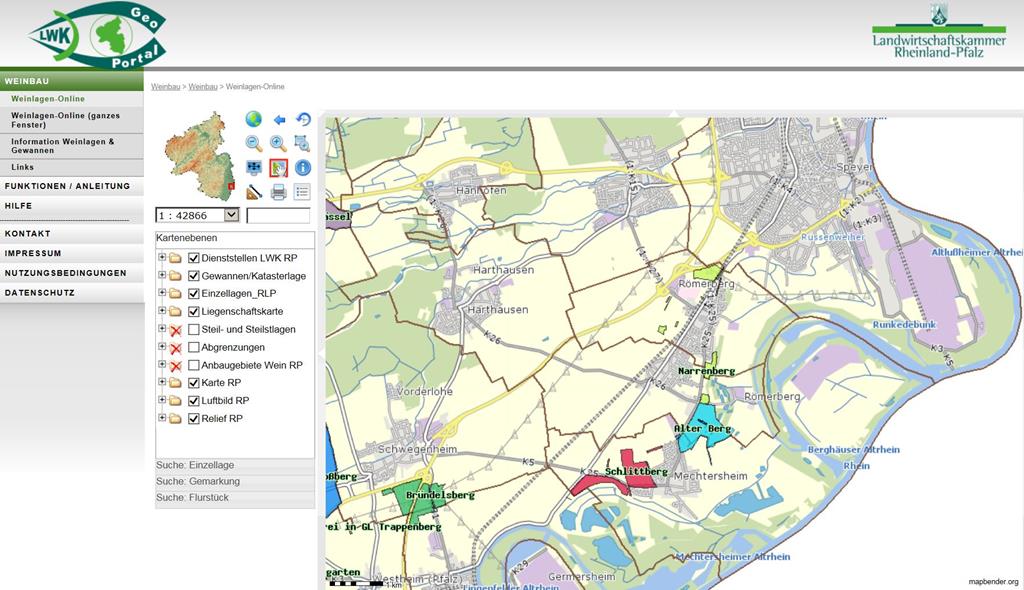
Task: Toggle Karte RP layer checkbox
Action: coord(194,383)
